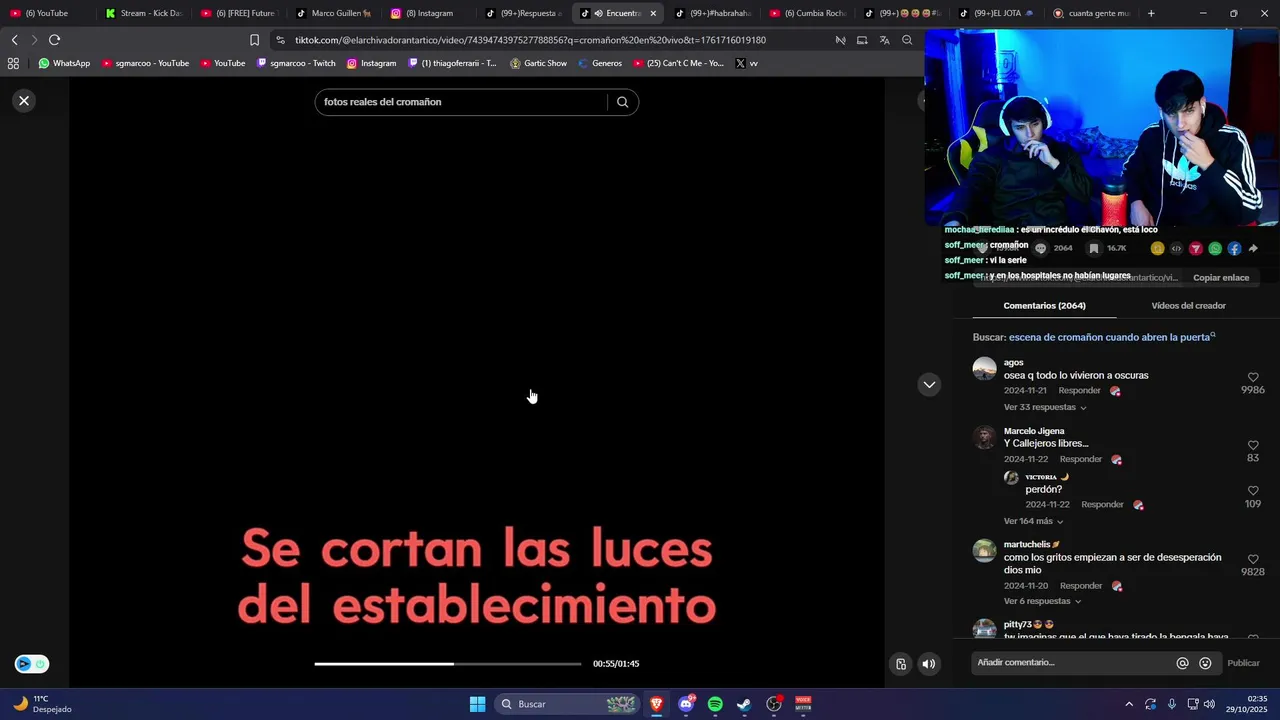Open the WhatsApp bookmark

(64, 63)
